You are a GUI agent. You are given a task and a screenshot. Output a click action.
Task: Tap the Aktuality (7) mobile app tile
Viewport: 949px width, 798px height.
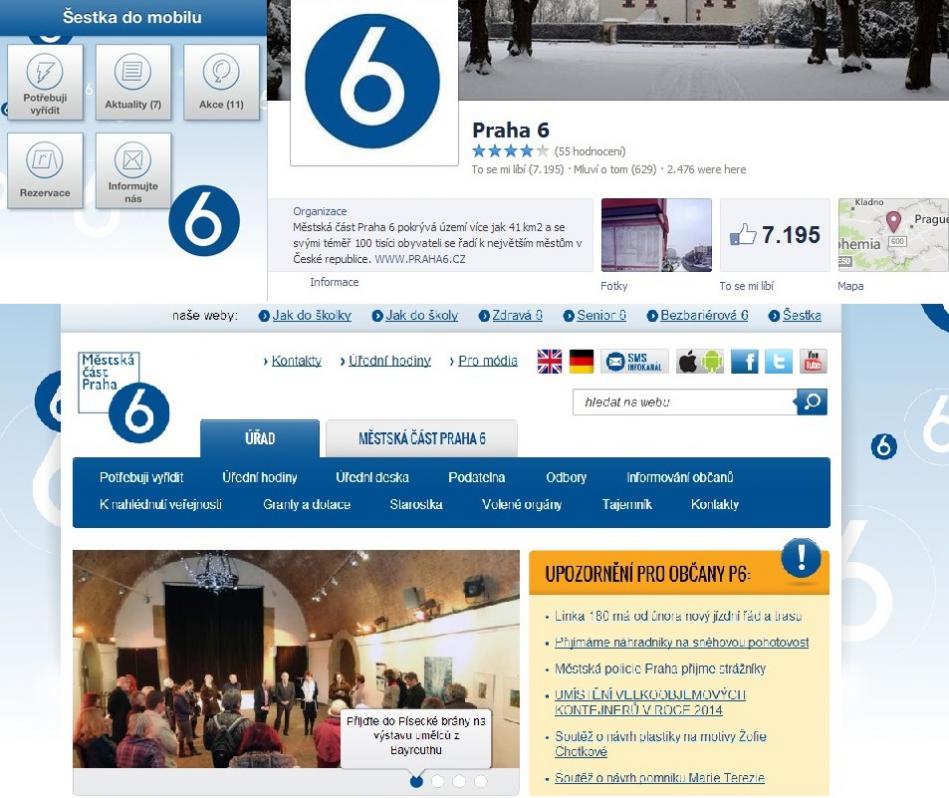(133, 83)
